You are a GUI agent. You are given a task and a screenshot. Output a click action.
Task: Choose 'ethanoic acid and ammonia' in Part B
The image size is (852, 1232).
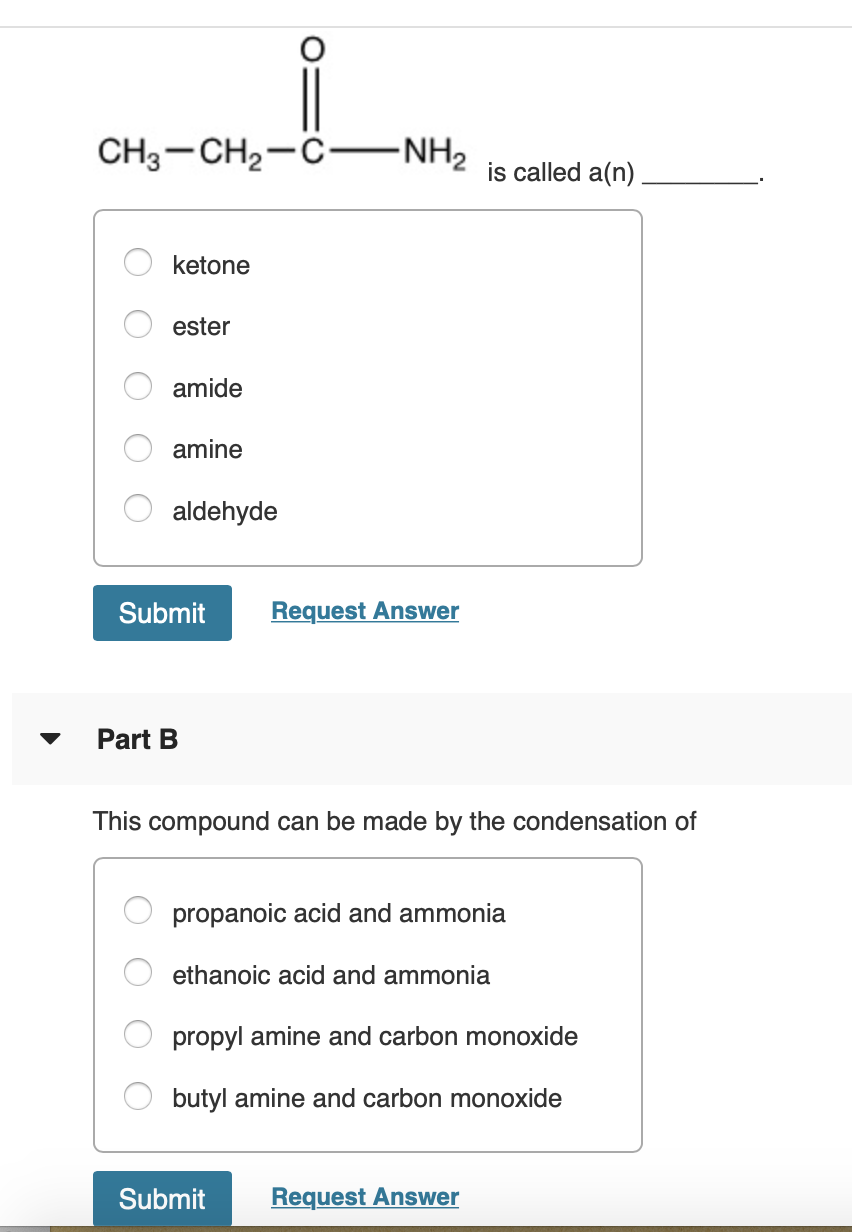pos(137,971)
